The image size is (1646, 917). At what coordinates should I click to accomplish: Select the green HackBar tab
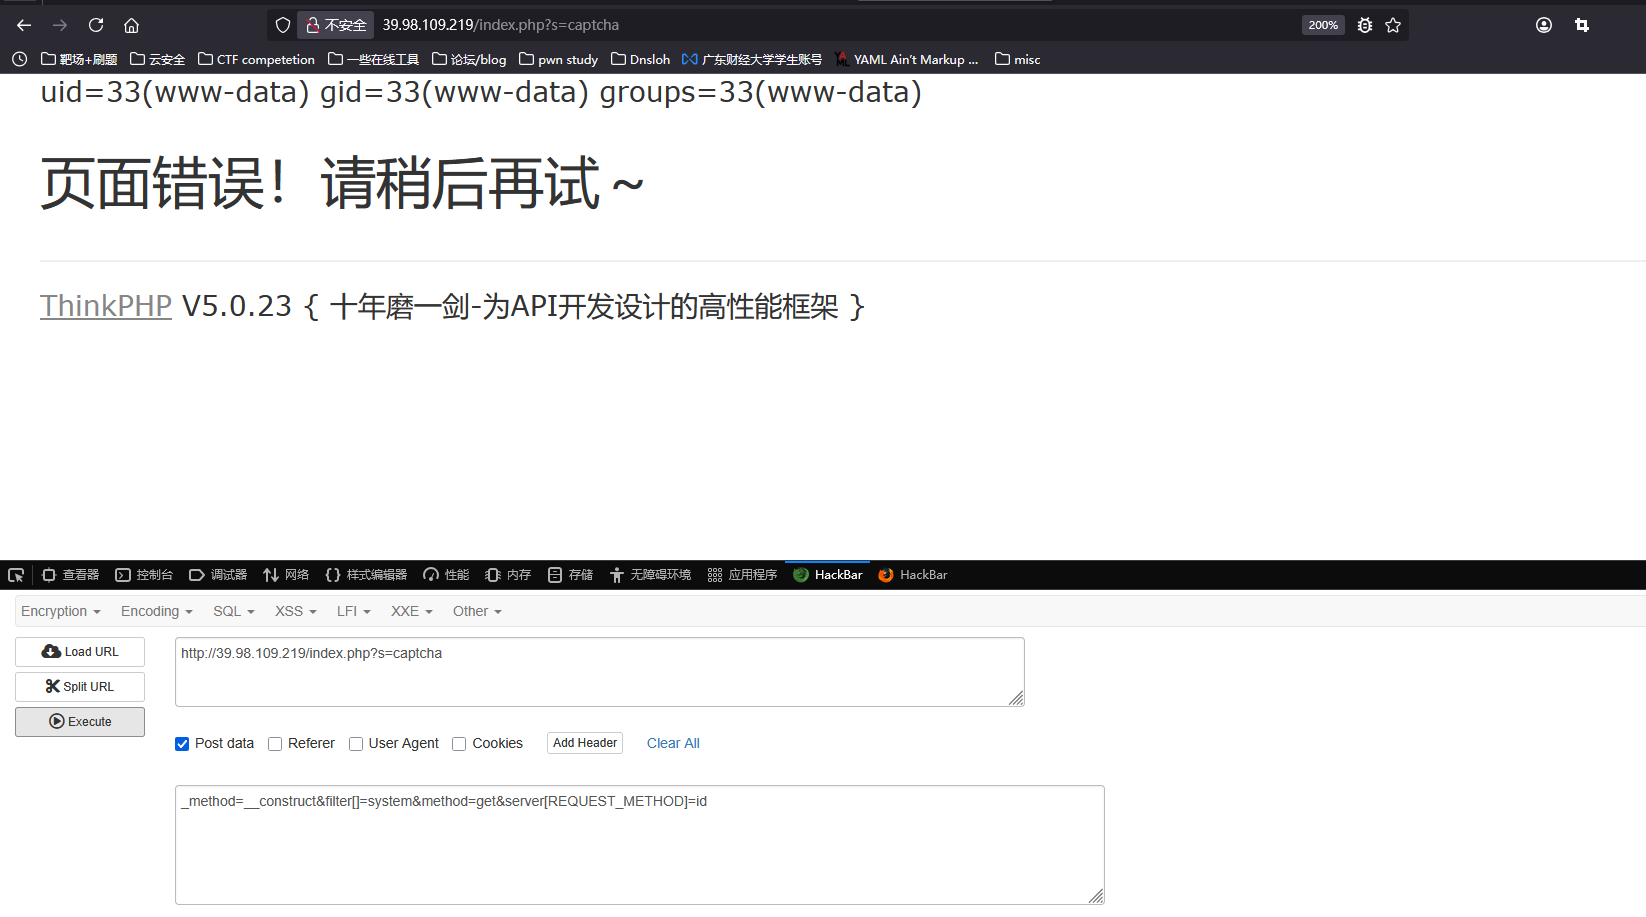[828, 575]
